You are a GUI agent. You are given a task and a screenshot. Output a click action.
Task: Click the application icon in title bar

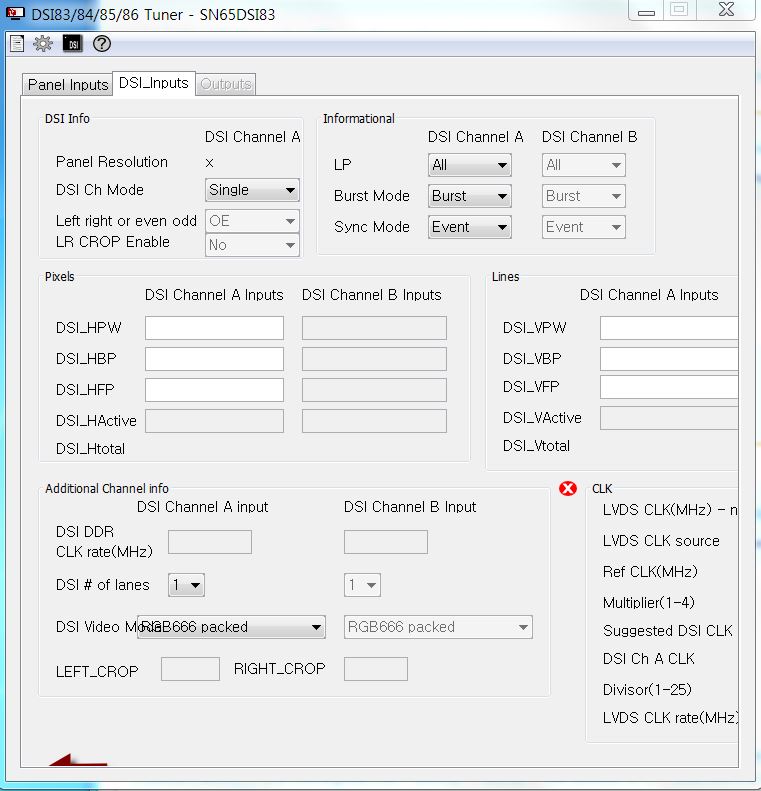pyautogui.click(x=15, y=14)
